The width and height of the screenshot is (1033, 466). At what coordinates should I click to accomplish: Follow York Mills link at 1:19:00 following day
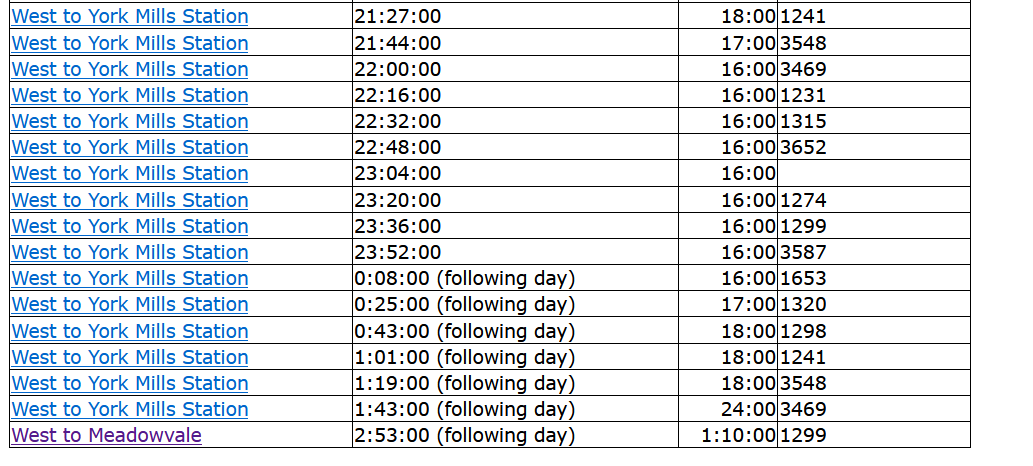pos(129,383)
